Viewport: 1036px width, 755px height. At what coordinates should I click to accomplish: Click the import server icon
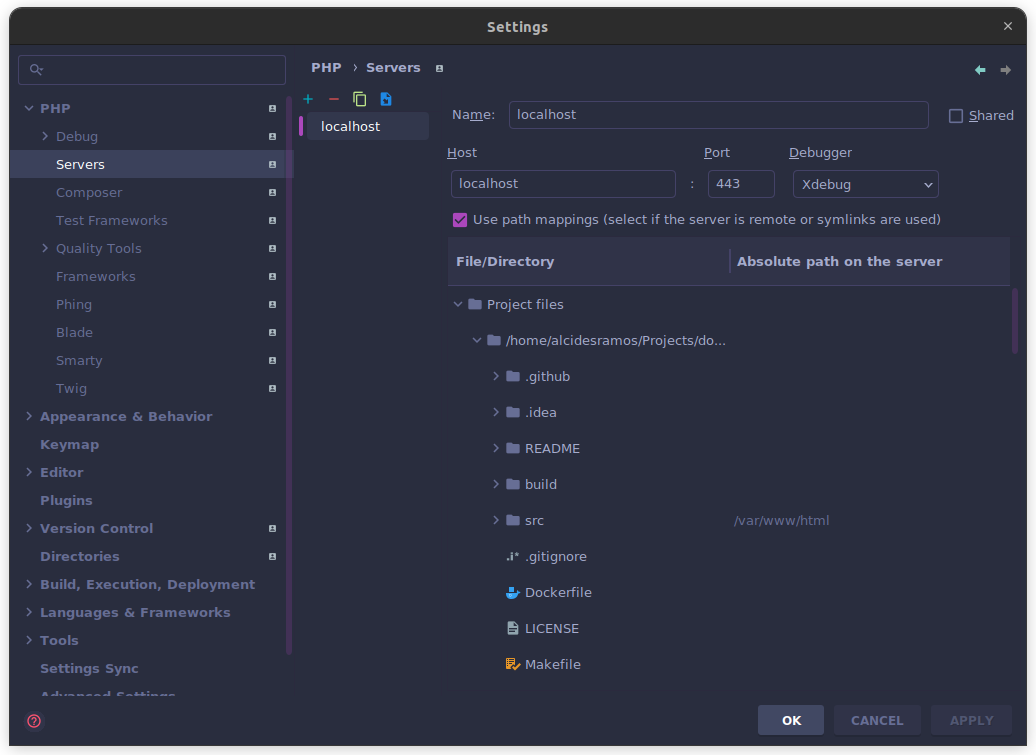pyautogui.click(x=386, y=99)
